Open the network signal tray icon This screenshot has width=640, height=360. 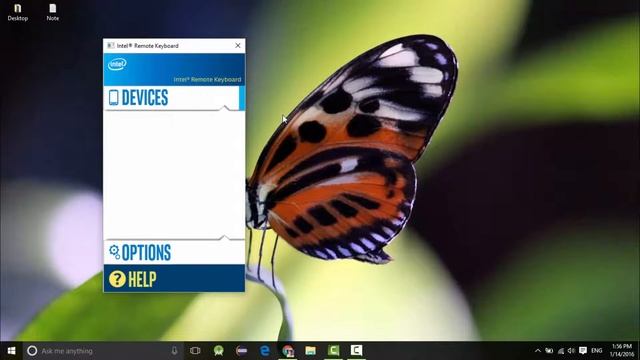(x=561, y=351)
